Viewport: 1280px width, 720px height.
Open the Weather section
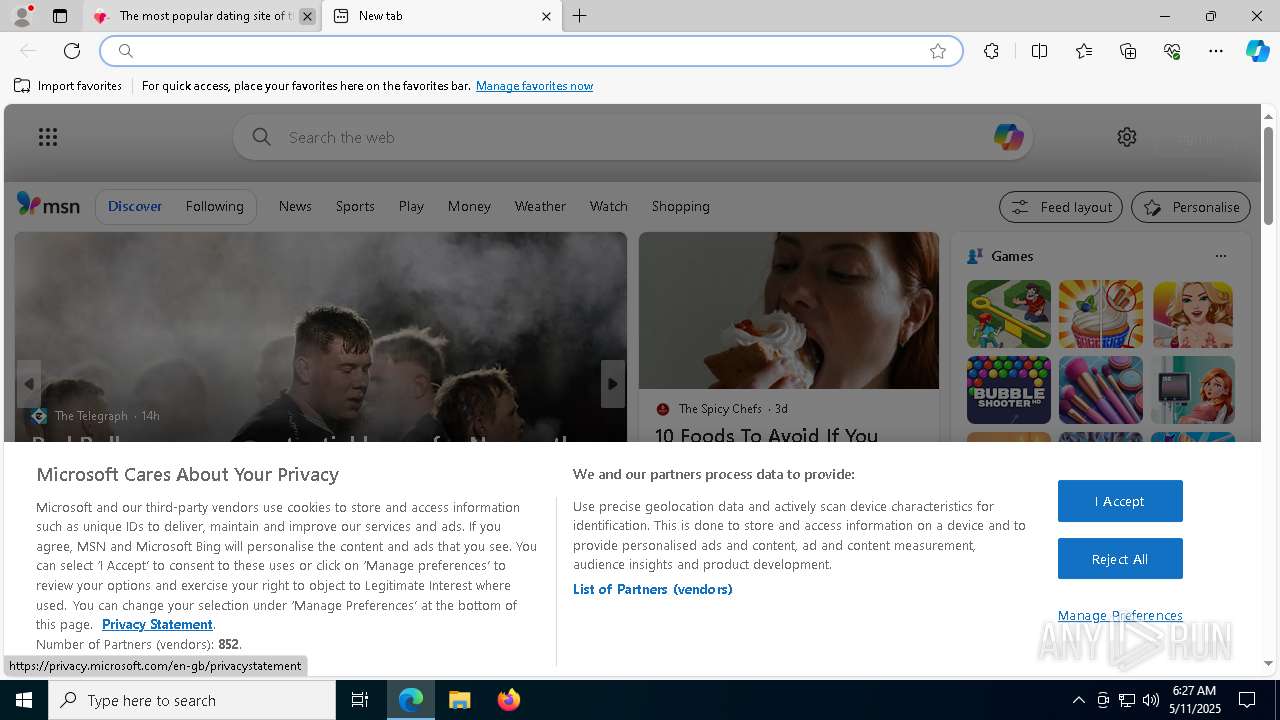540,206
